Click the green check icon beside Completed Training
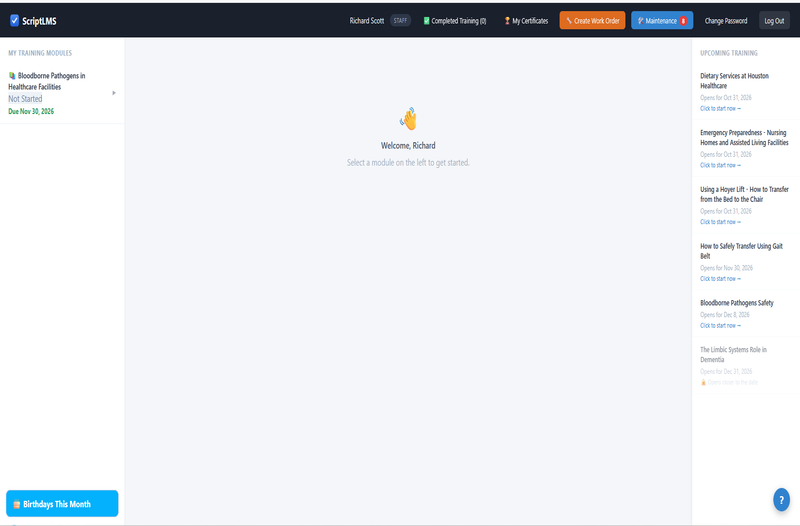Screen dimensions: 800x526 pos(427,21)
